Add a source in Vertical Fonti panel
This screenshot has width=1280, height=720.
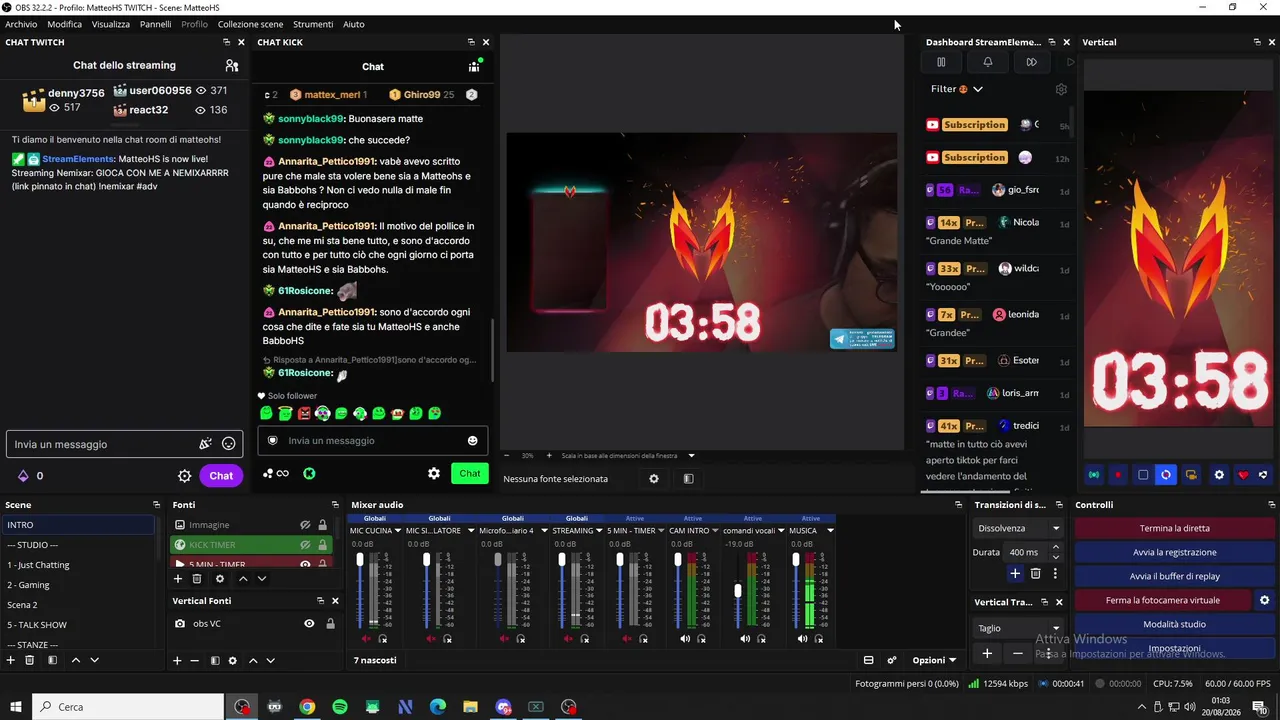pyautogui.click(x=177, y=660)
